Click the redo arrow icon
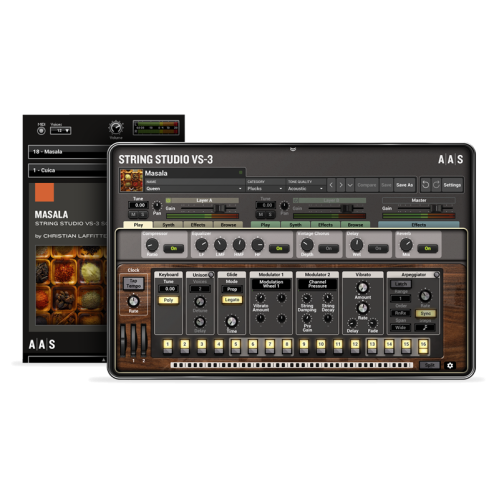The width and height of the screenshot is (499, 500). pyautogui.click(x=436, y=185)
